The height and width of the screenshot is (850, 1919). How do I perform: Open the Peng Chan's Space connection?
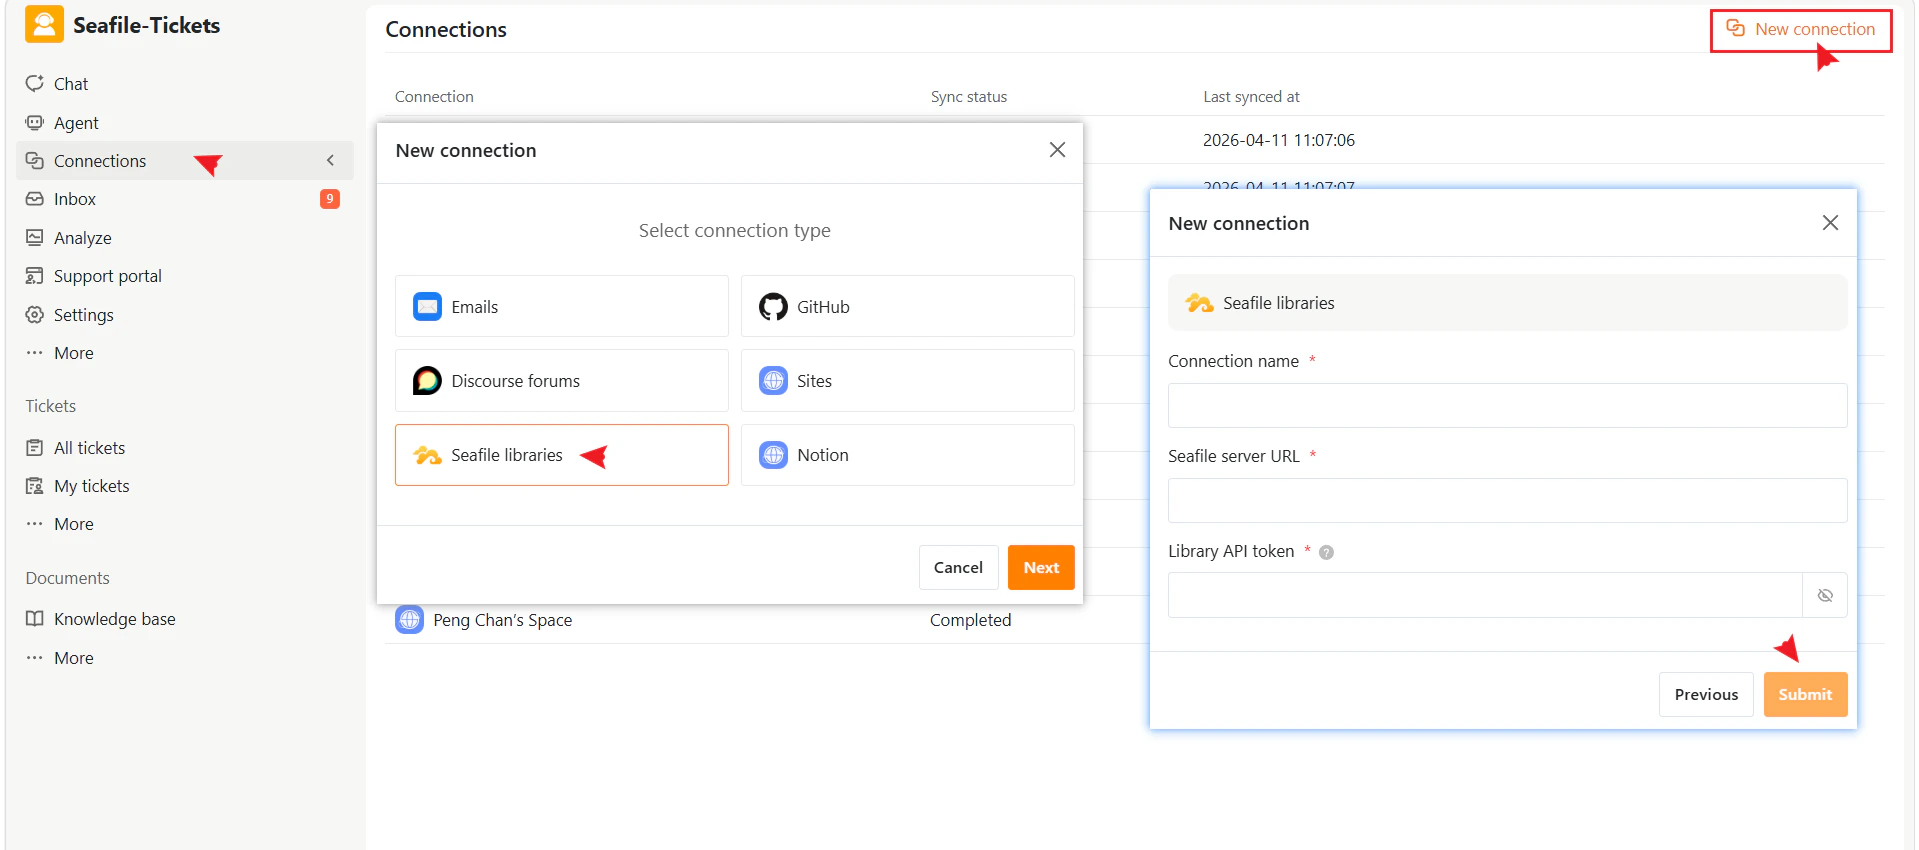tap(502, 620)
